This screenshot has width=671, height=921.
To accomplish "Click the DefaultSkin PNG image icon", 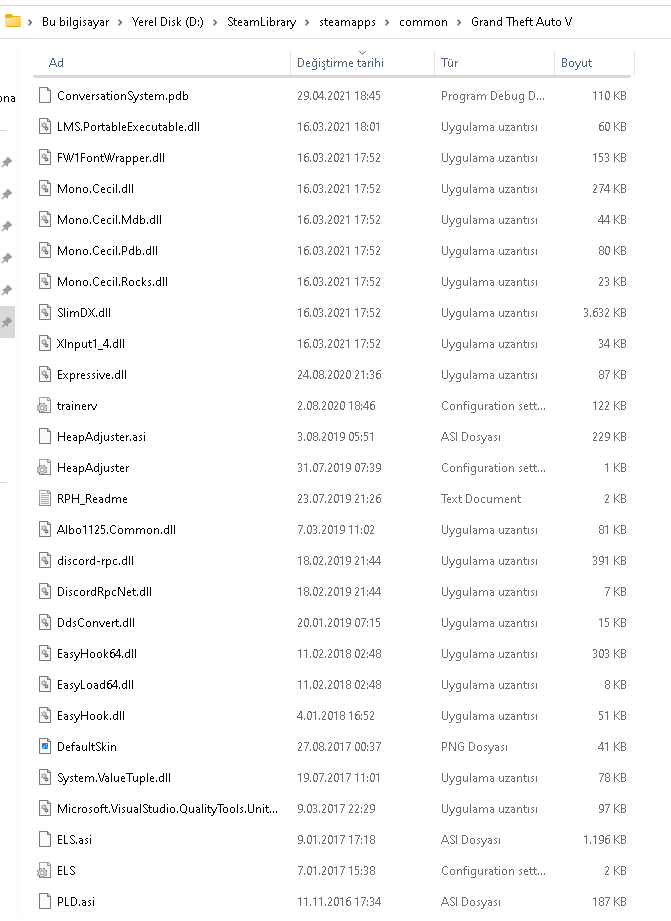I will tap(45, 746).
